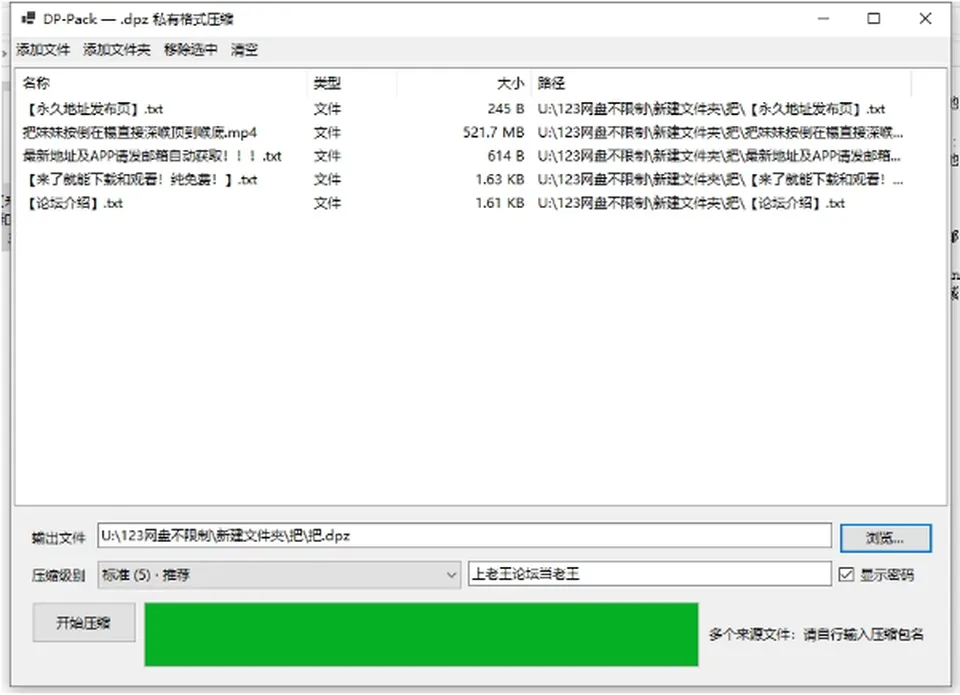Select the 最新地址及APP请发邮箱自动获取 txt file name

152,156
